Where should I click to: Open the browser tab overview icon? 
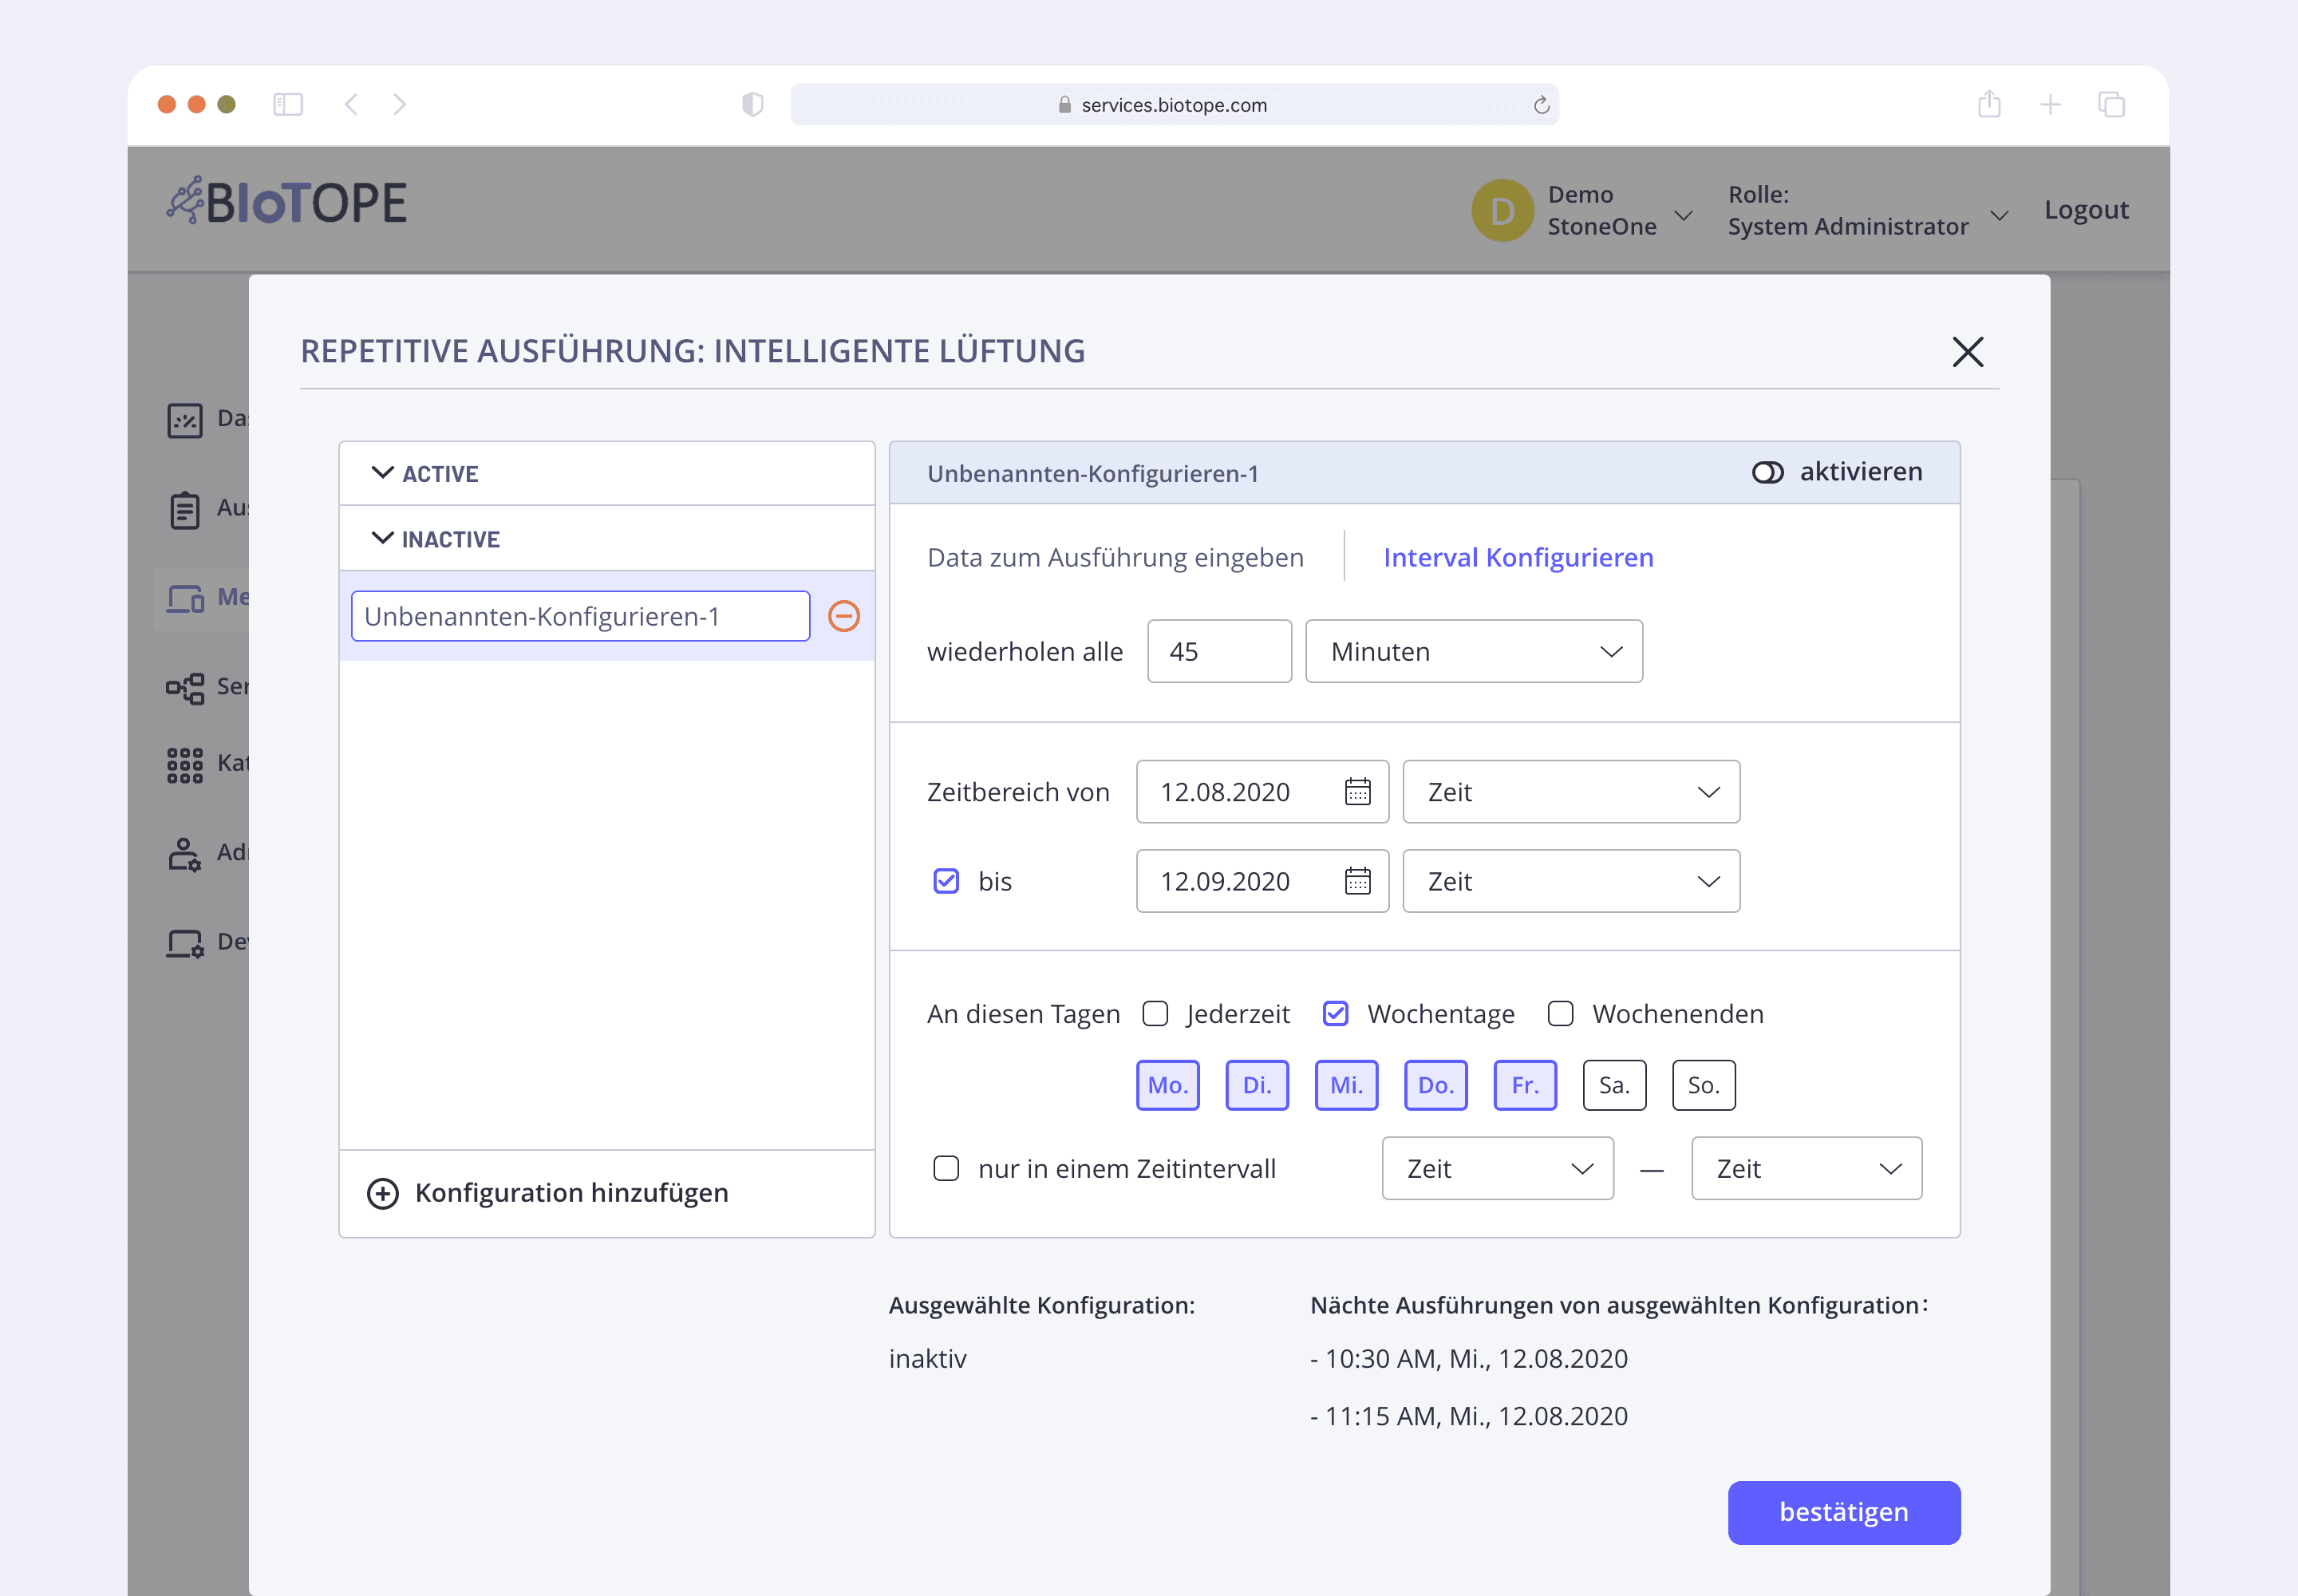[2111, 104]
